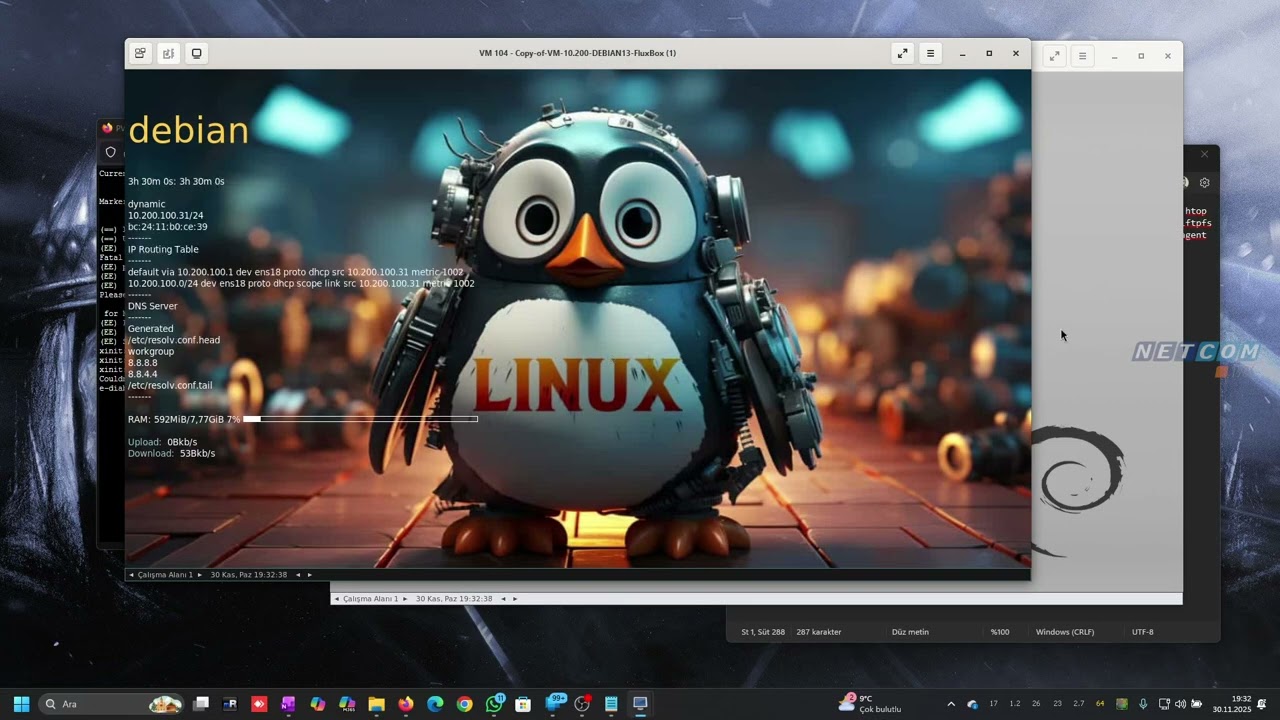1280x720 pixels.
Task: Click the 'Upload: 0Bkb/s' line
Action: (x=163, y=442)
